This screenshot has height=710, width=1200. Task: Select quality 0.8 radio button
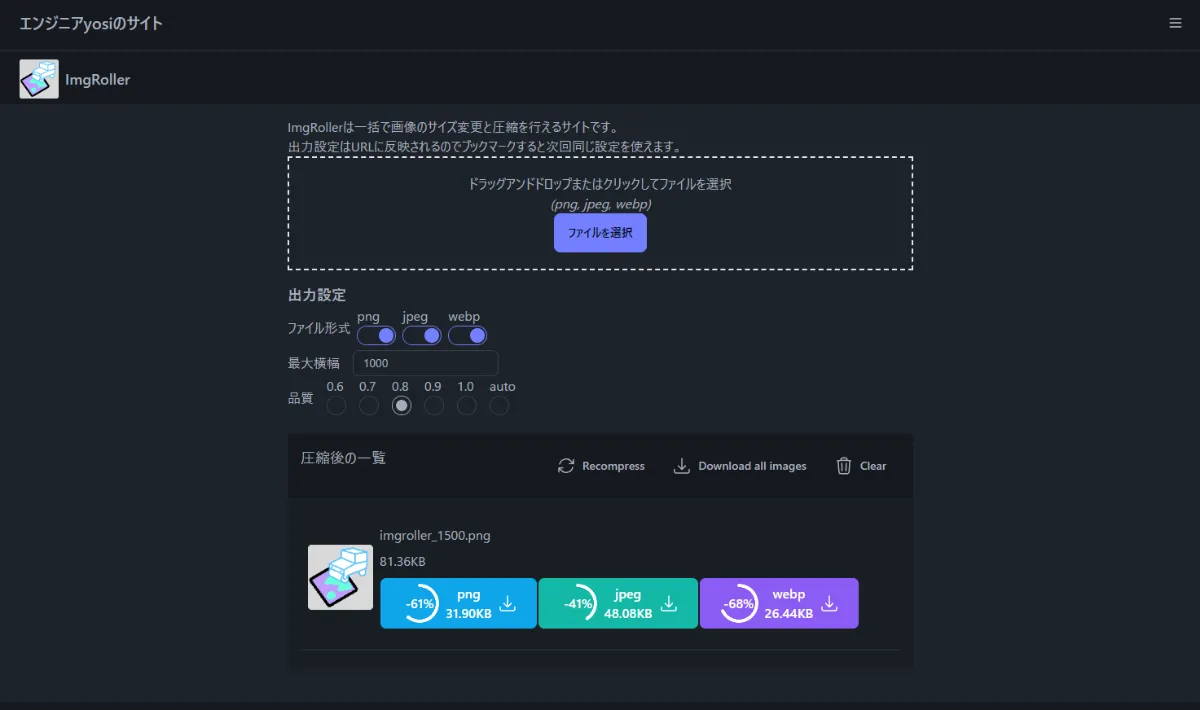pyautogui.click(x=401, y=405)
